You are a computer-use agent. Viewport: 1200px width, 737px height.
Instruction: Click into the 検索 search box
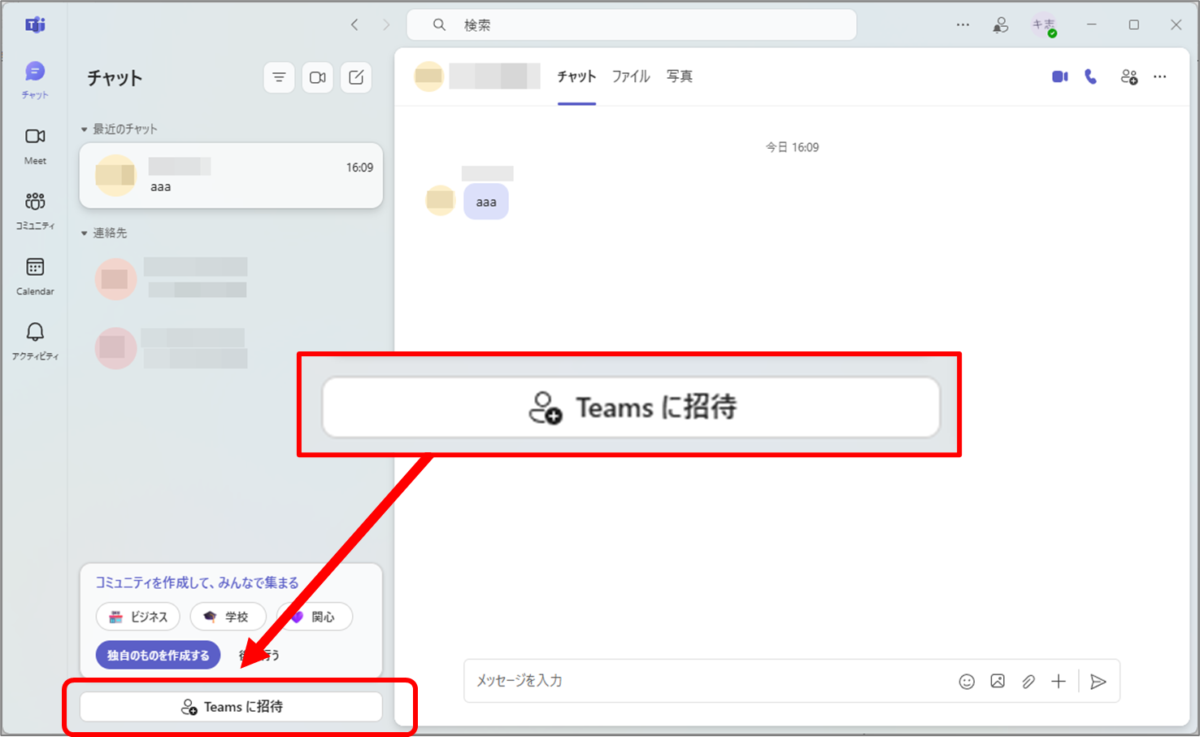pos(631,25)
